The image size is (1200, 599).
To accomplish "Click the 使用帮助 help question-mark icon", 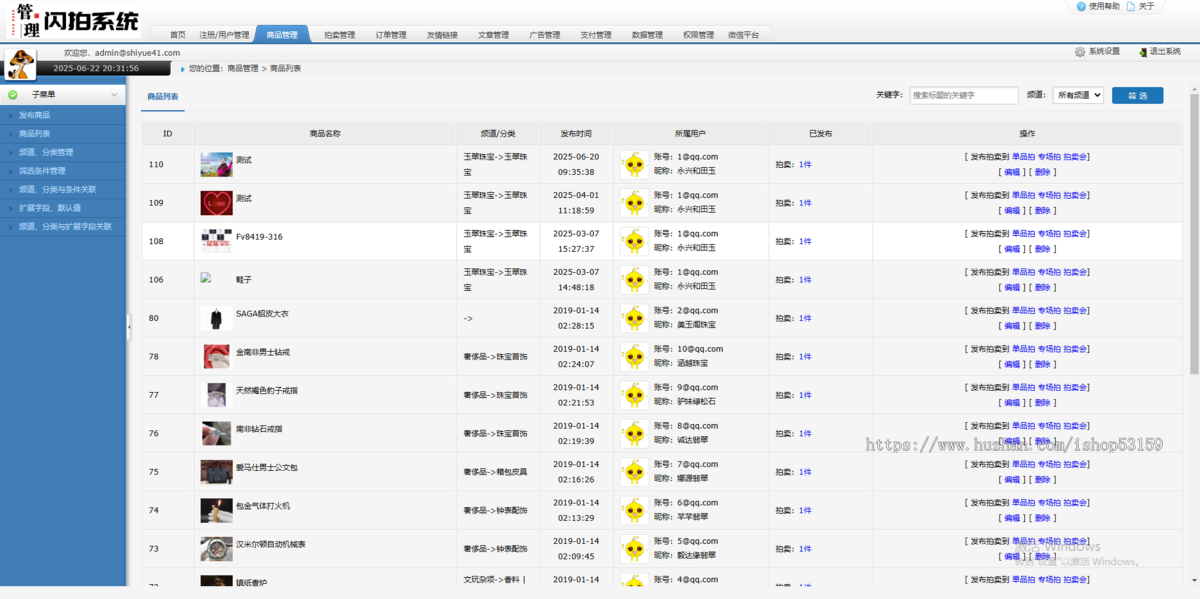I will click(1081, 6).
